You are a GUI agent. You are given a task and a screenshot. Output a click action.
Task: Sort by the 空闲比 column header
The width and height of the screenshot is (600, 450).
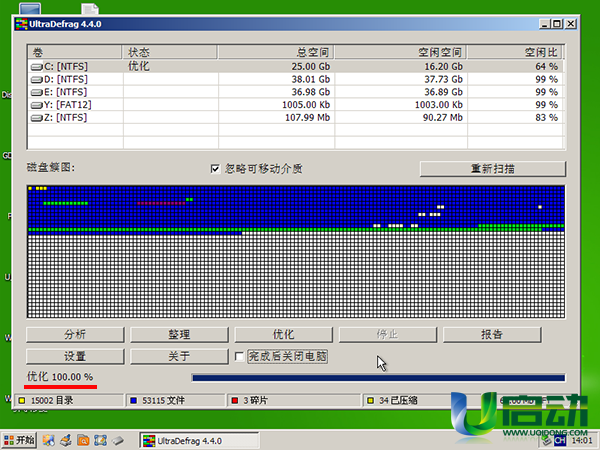tap(515, 52)
